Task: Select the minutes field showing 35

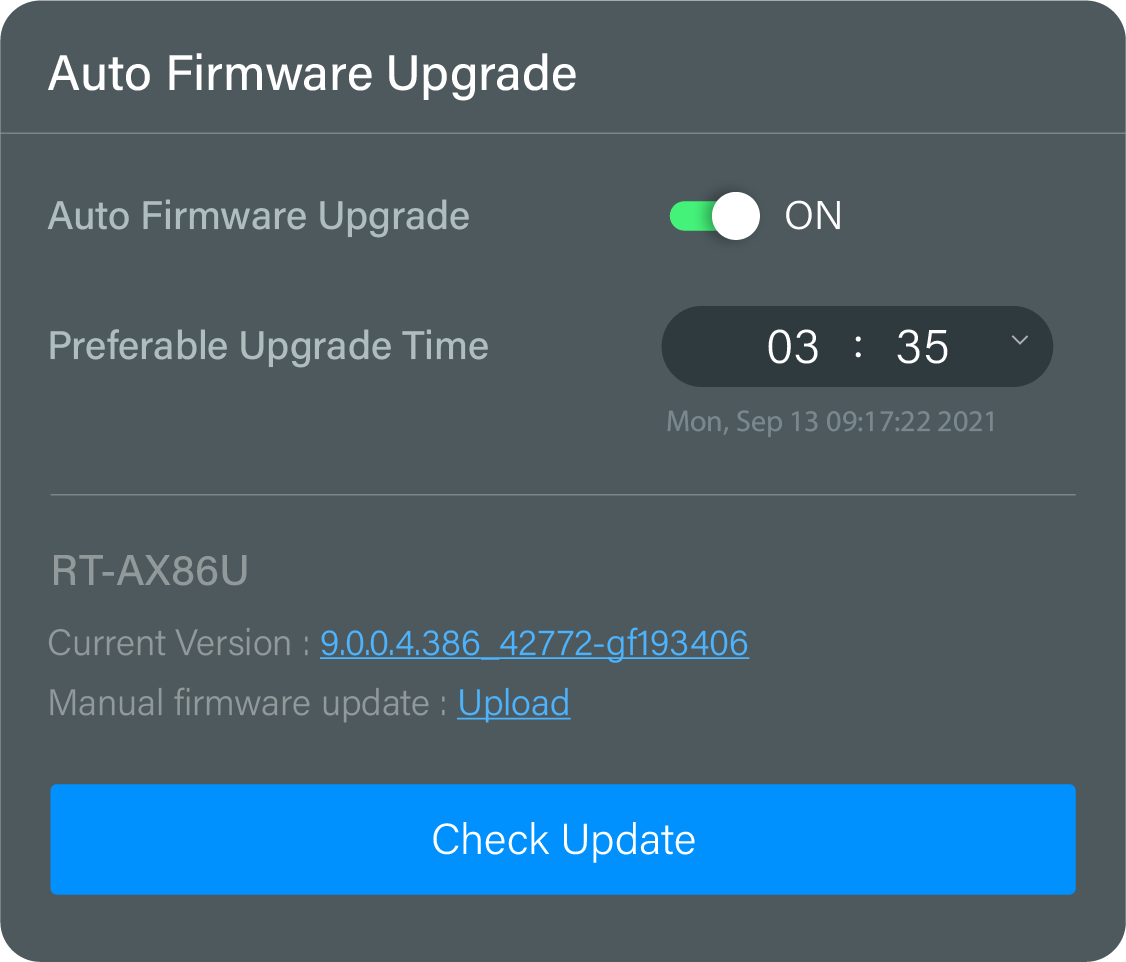Action: pyautogui.click(x=921, y=347)
